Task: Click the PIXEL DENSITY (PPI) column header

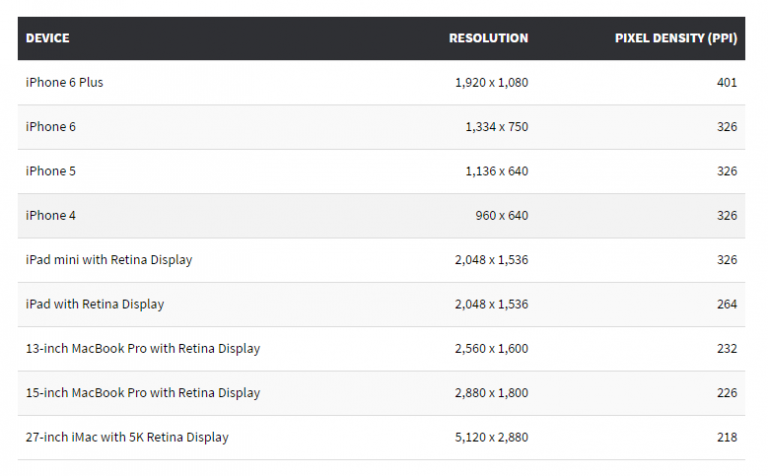Action: [675, 38]
